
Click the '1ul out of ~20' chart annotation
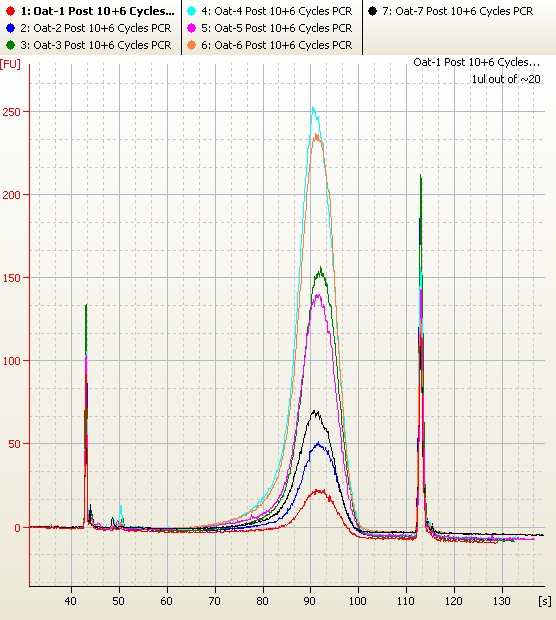coord(506,79)
